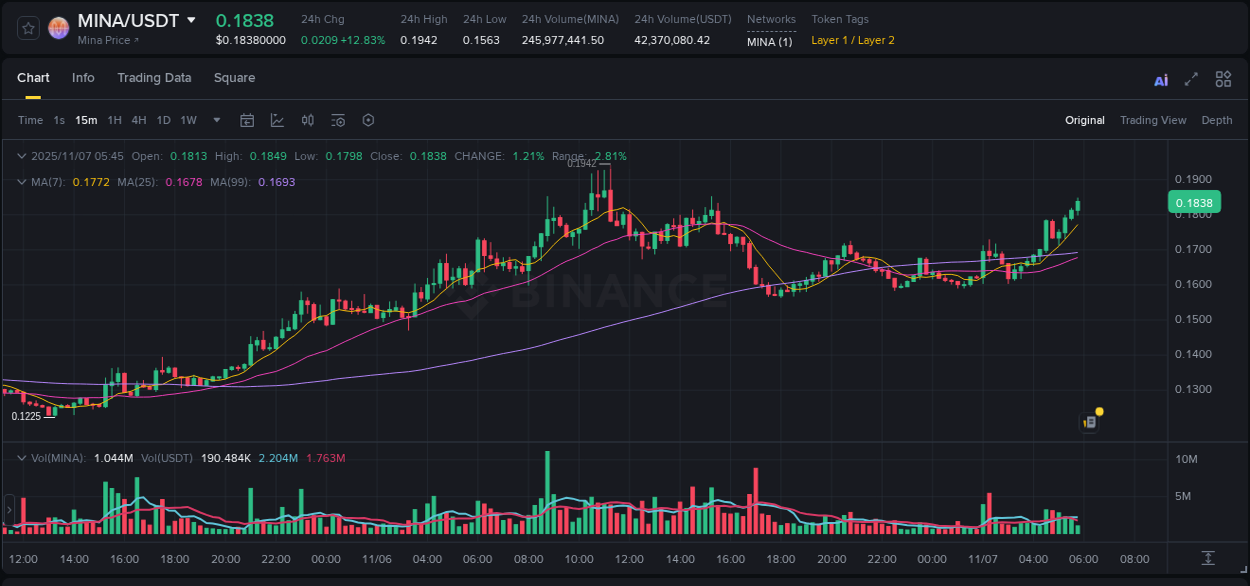Click the fullscreen expand arrows icon
Viewport: 1250px width, 586px height.
coord(1192,79)
